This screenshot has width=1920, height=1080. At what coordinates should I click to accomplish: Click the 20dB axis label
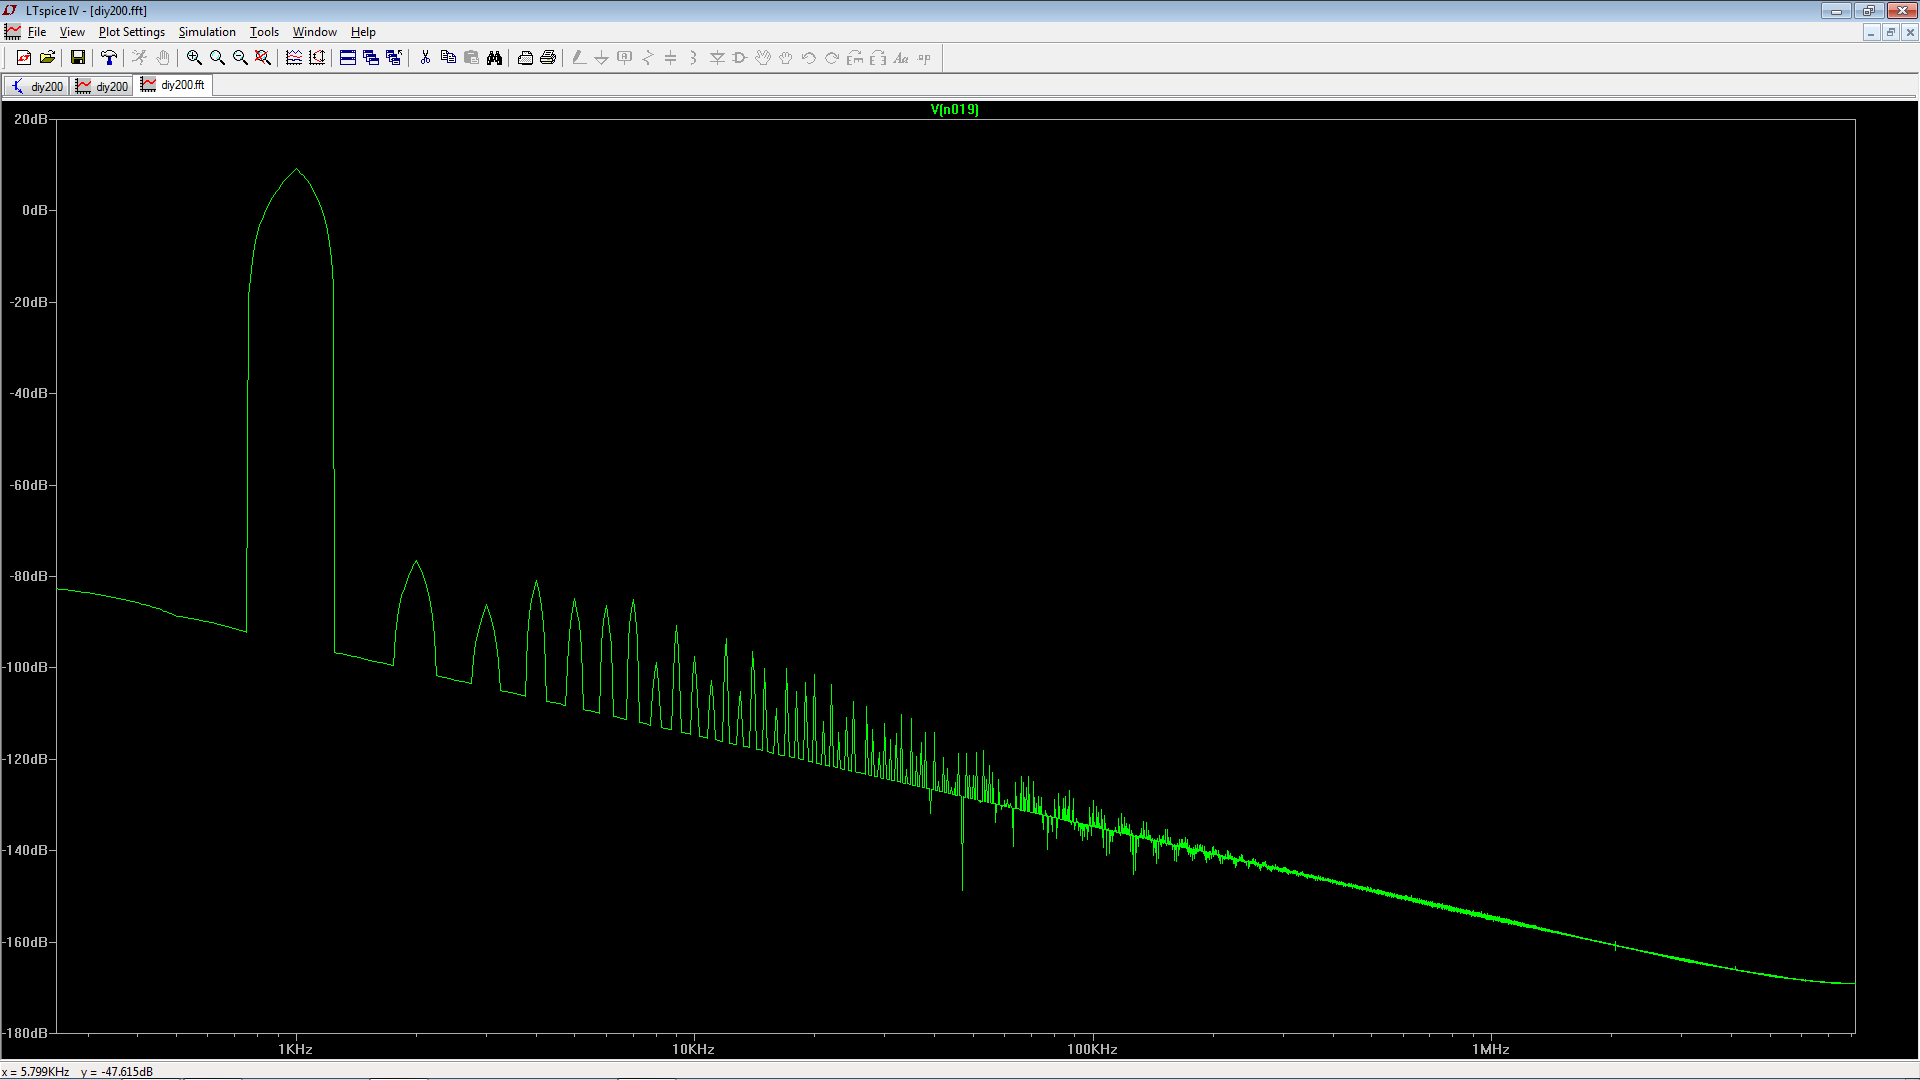31,119
